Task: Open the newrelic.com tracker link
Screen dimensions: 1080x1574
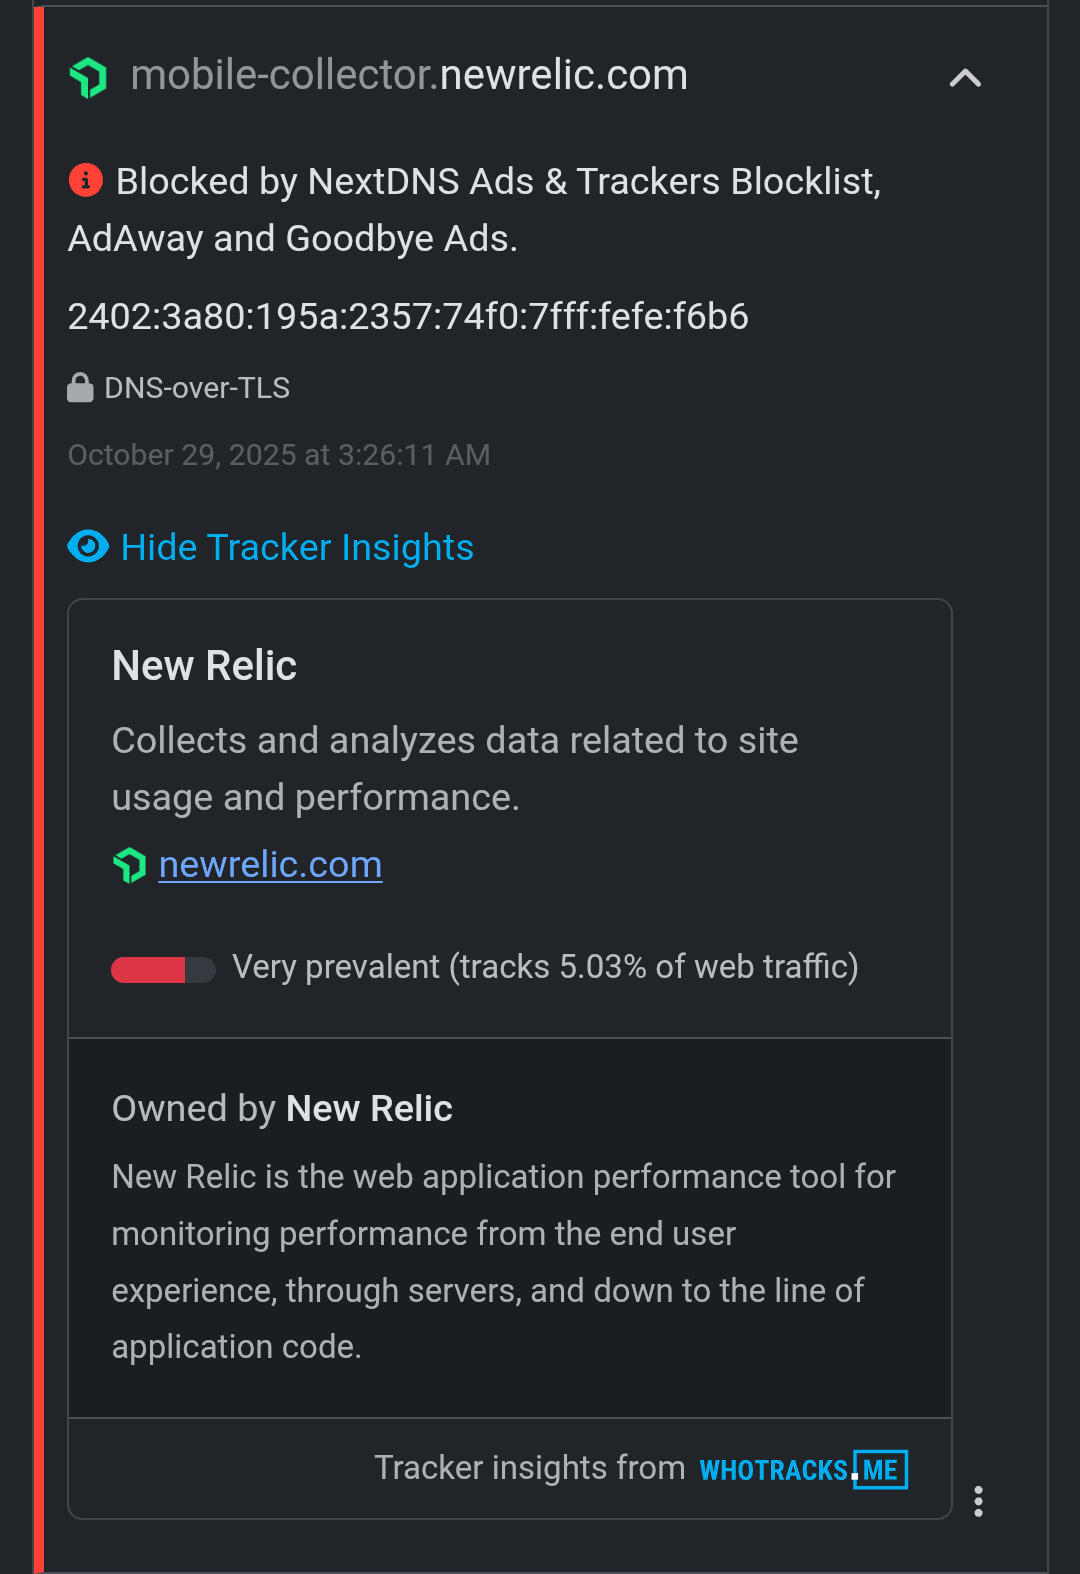Action: 270,865
